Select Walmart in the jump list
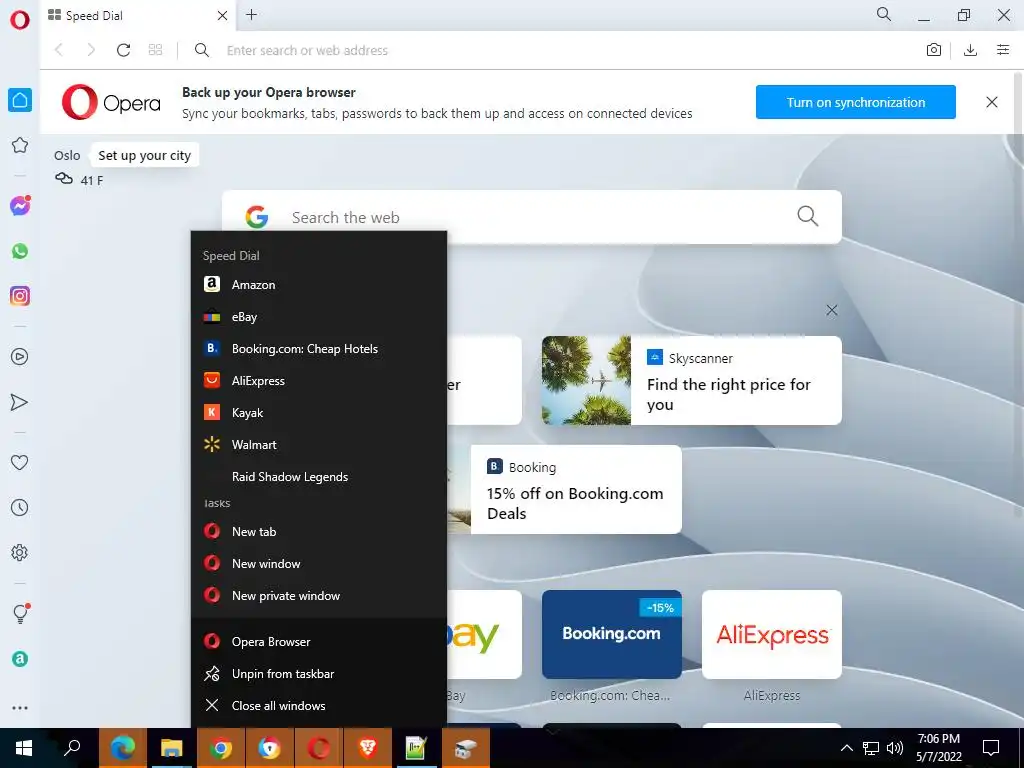 coord(319,445)
